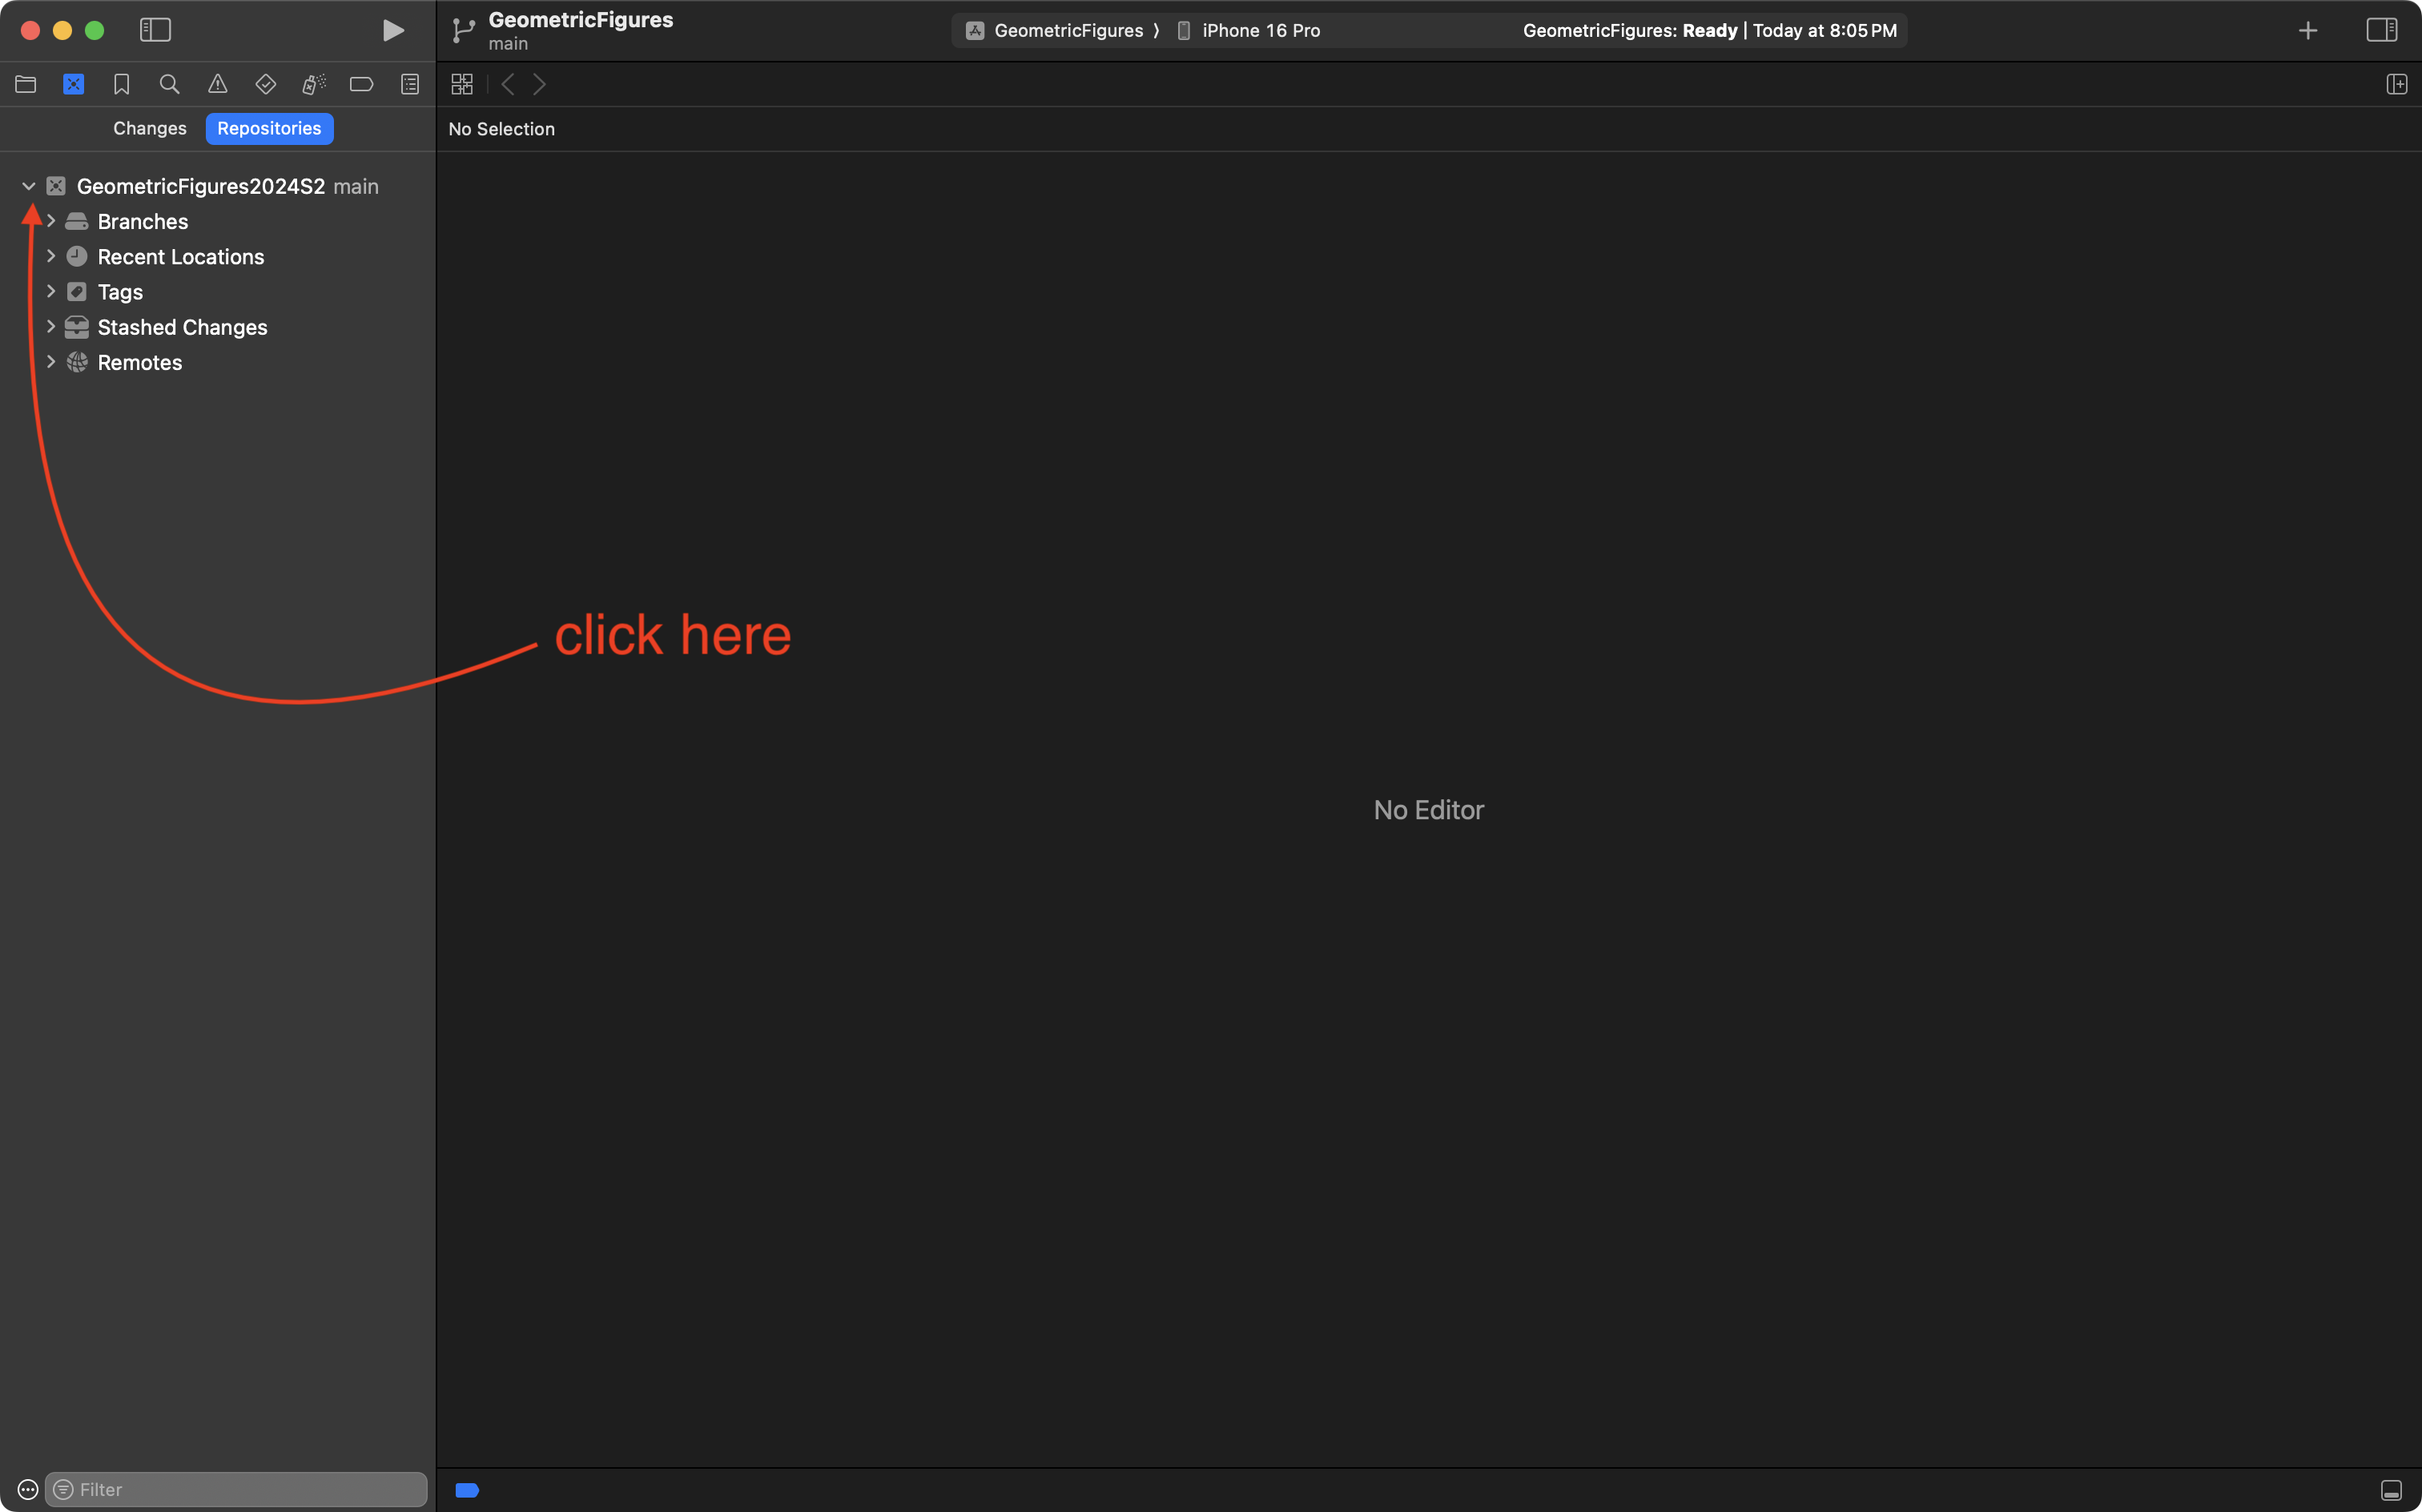Expand the Stashed Changes group
Viewport: 2422px width, 1512px height.
point(51,327)
